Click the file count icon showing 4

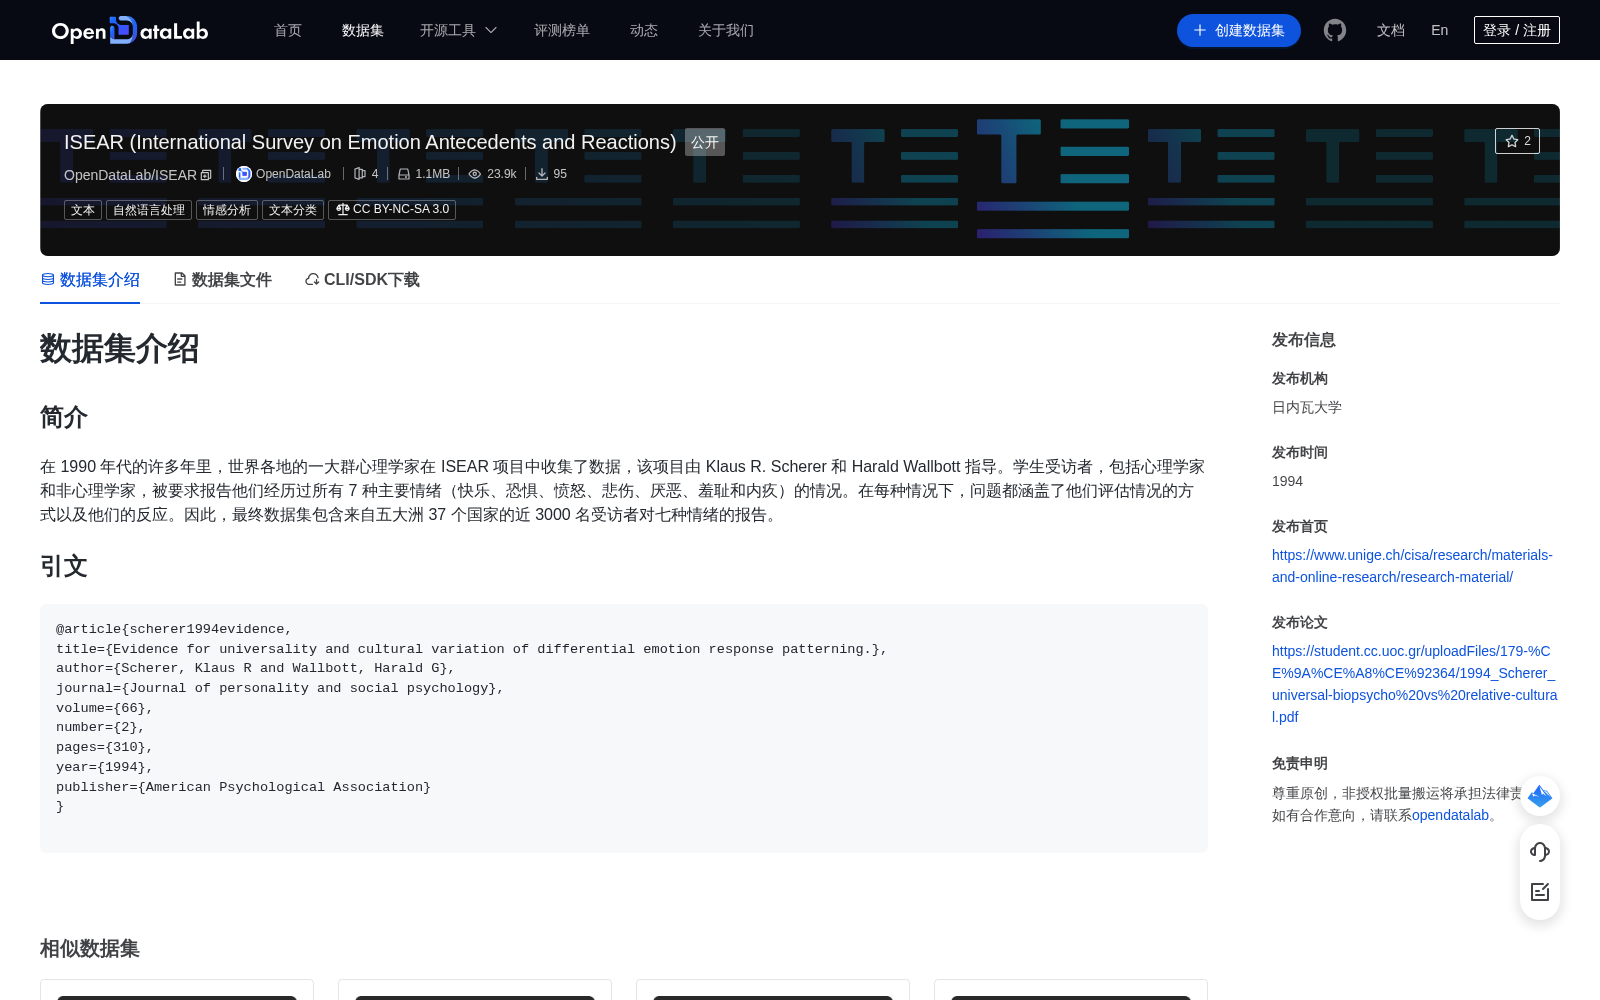click(360, 174)
